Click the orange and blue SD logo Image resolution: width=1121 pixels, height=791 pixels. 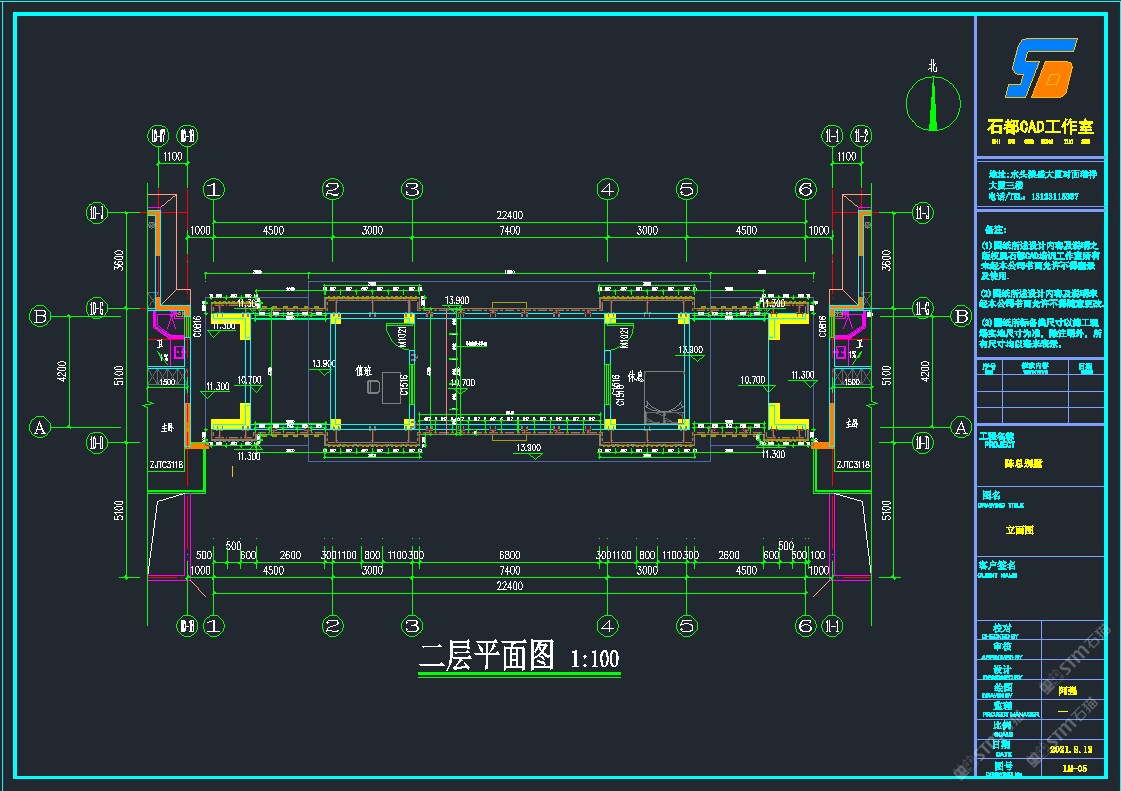pos(1040,68)
